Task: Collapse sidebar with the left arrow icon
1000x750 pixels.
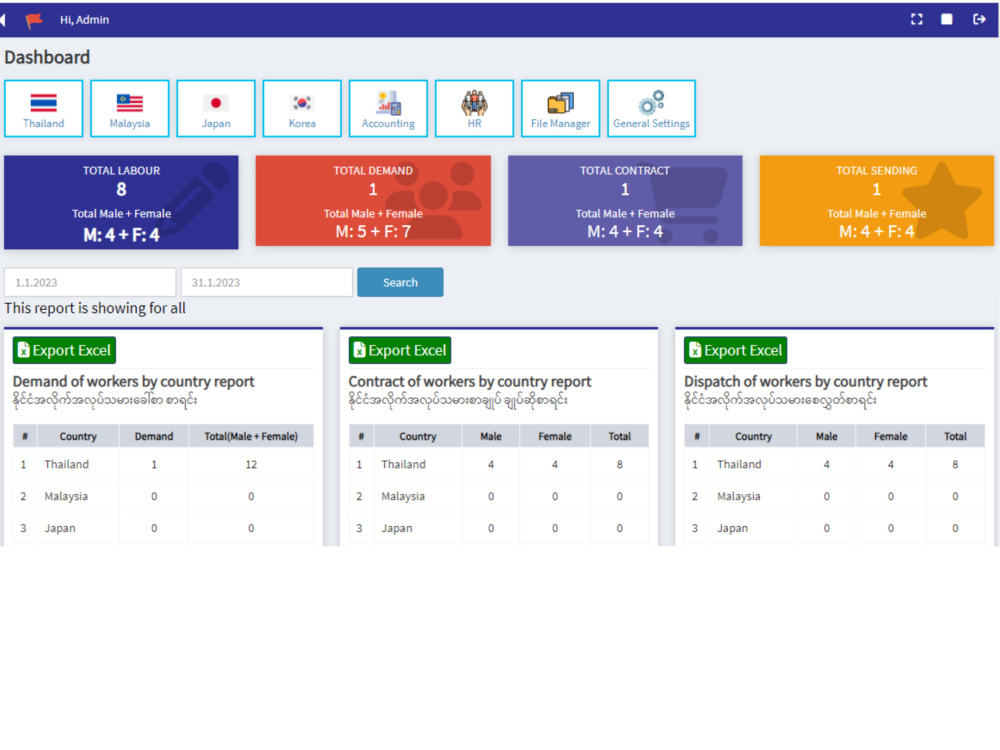Action: pos(3,20)
